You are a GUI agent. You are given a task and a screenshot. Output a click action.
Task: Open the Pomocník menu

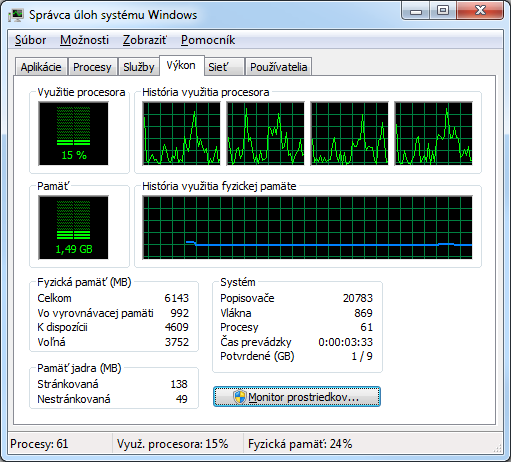point(208,40)
